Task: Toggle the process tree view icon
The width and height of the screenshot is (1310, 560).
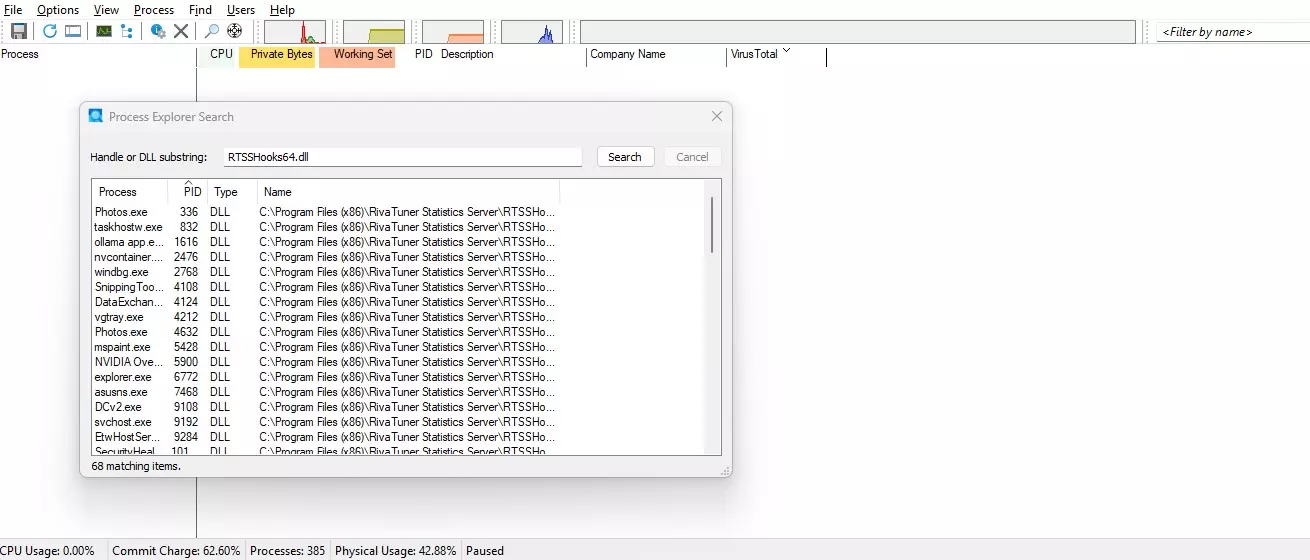Action: click(126, 31)
